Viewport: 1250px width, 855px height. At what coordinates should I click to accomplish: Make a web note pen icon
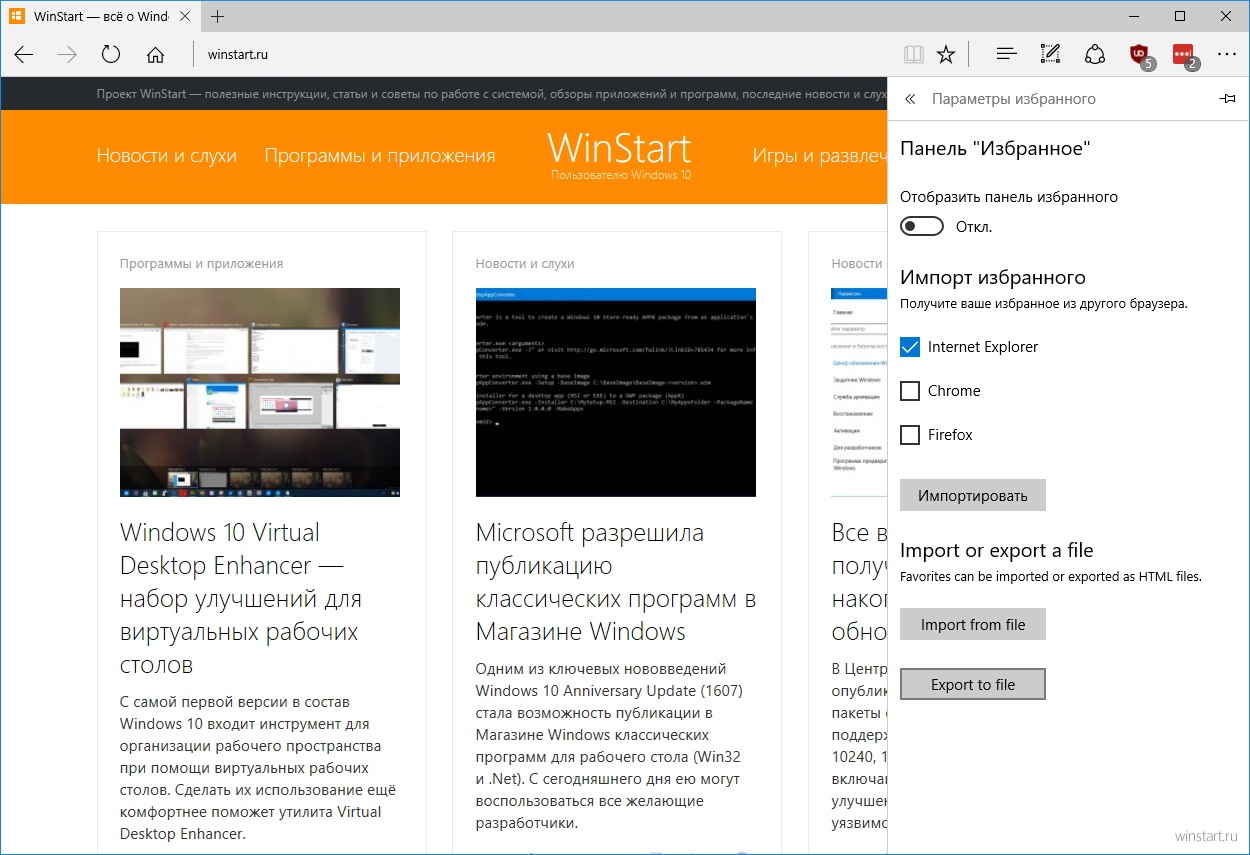[1050, 55]
